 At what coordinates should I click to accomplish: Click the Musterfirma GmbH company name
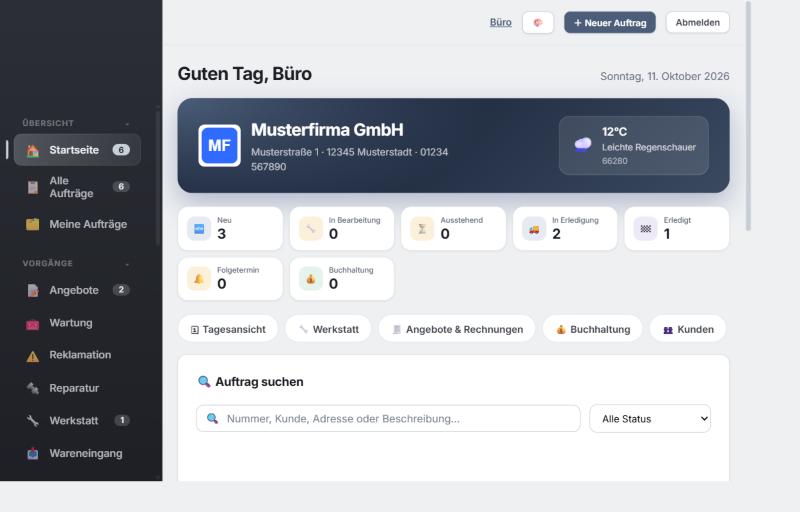(327, 130)
